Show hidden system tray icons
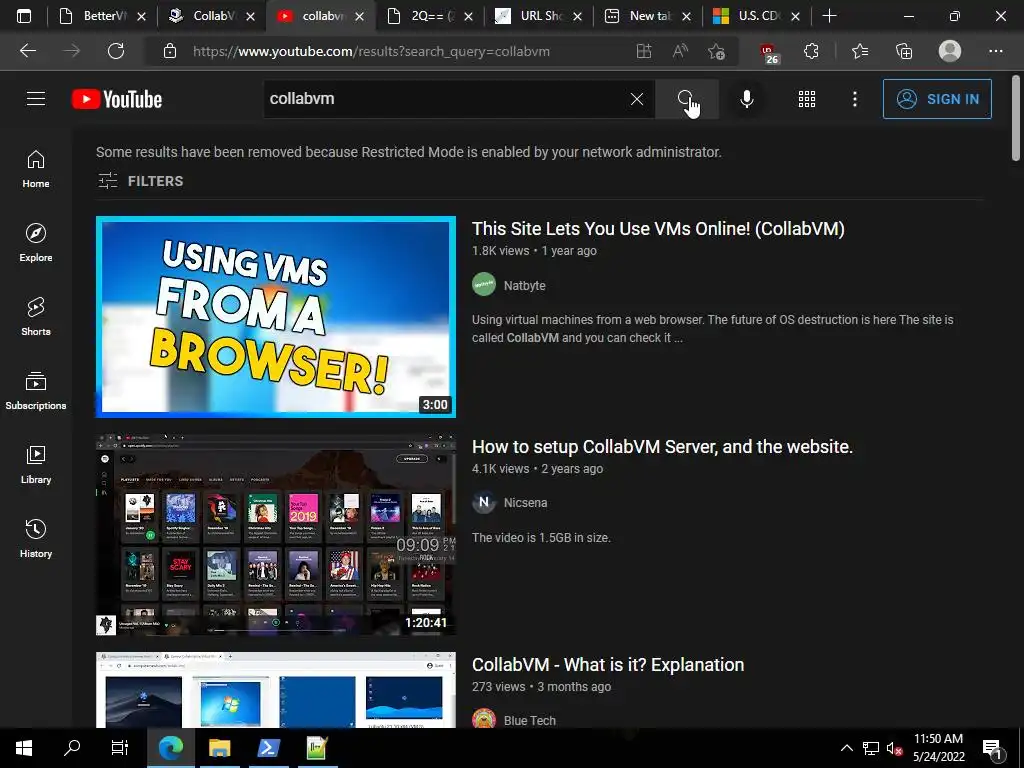This screenshot has width=1024, height=768. [x=846, y=748]
